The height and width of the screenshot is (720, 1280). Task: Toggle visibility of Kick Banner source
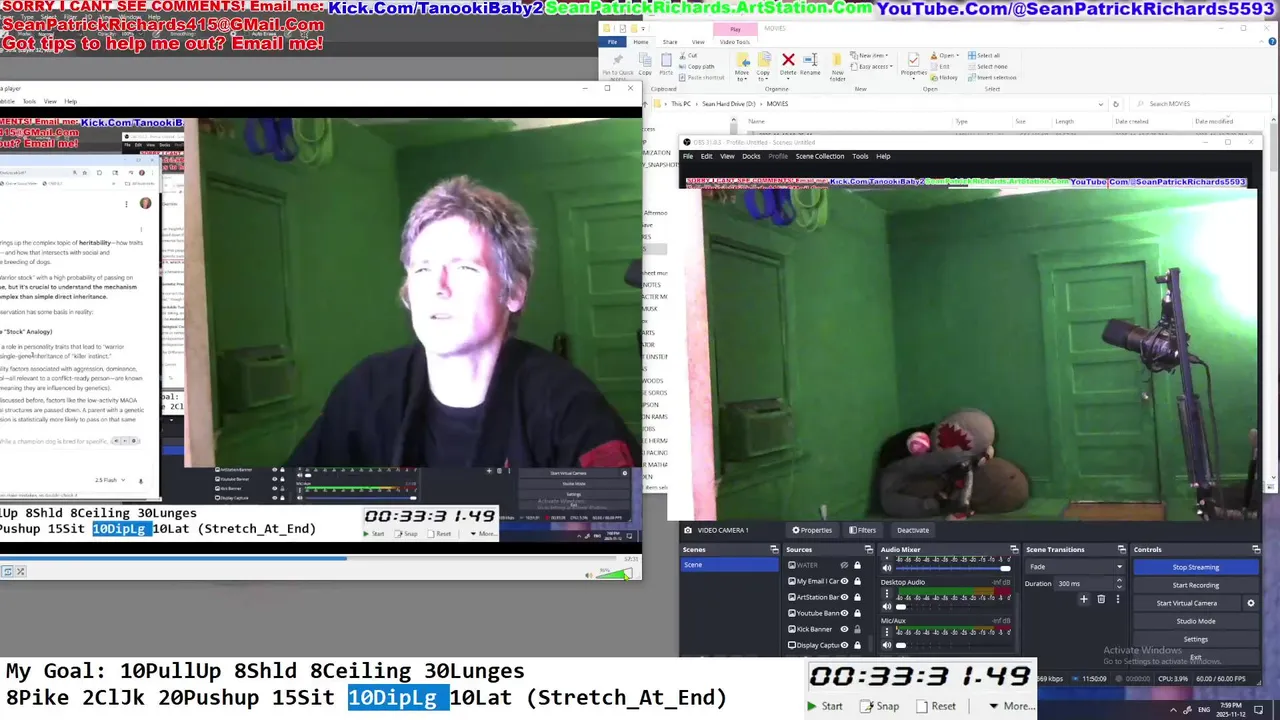coord(844,629)
